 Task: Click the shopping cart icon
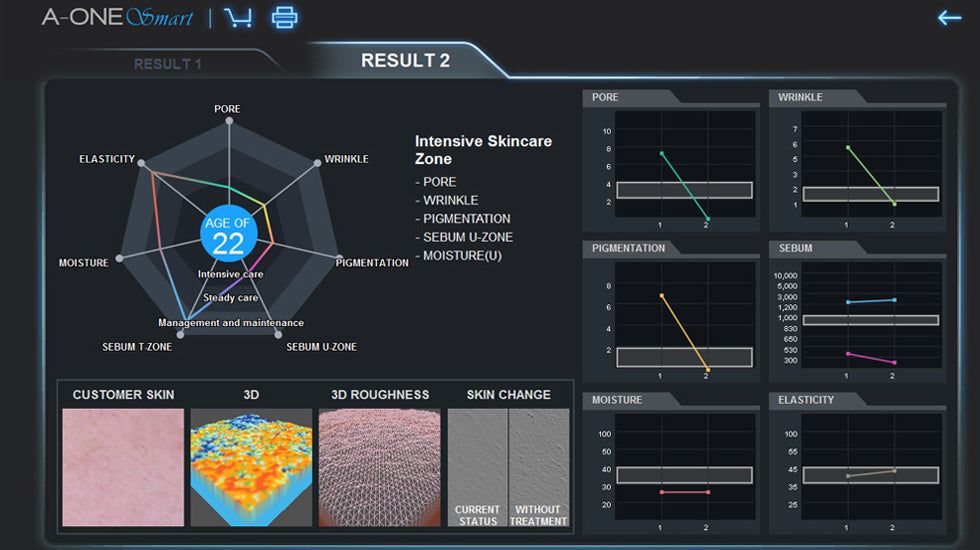tap(238, 18)
